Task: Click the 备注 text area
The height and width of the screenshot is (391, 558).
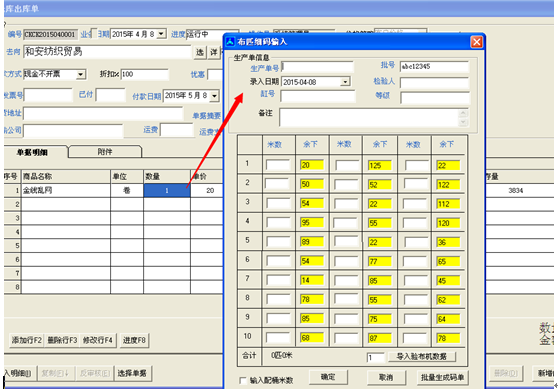Action: 369,117
